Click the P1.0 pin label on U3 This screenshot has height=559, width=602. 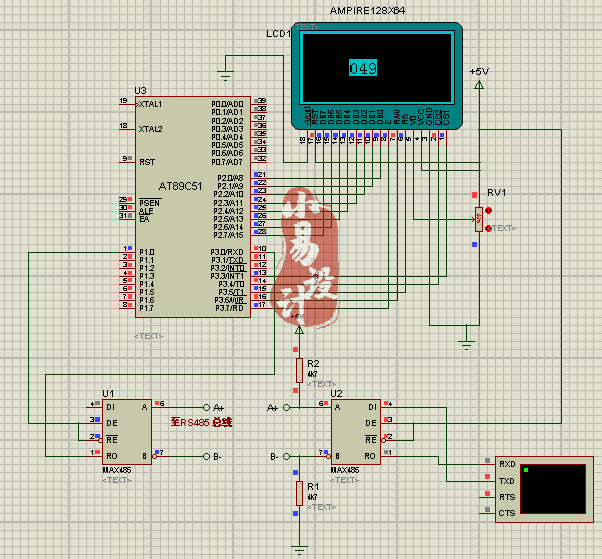coord(147,252)
